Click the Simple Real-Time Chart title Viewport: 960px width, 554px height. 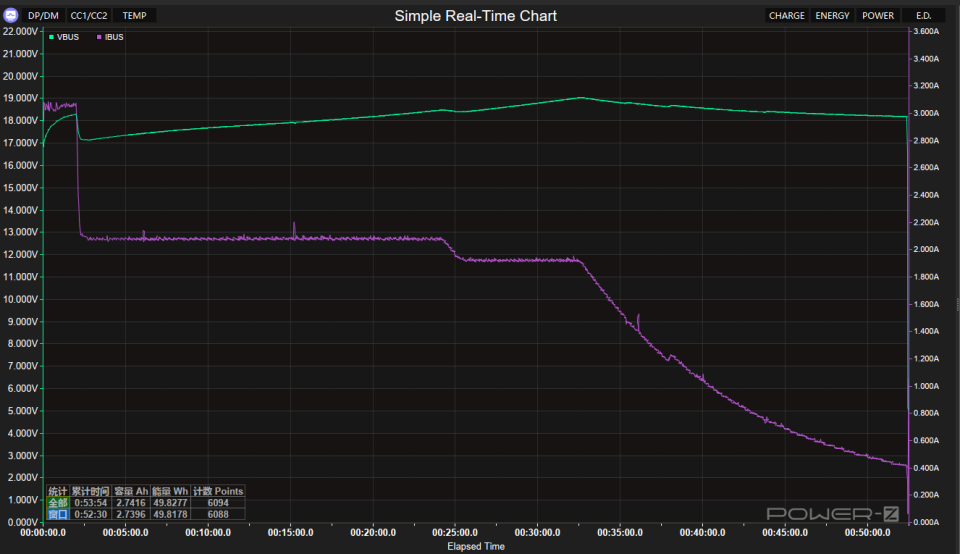pyautogui.click(x=476, y=16)
